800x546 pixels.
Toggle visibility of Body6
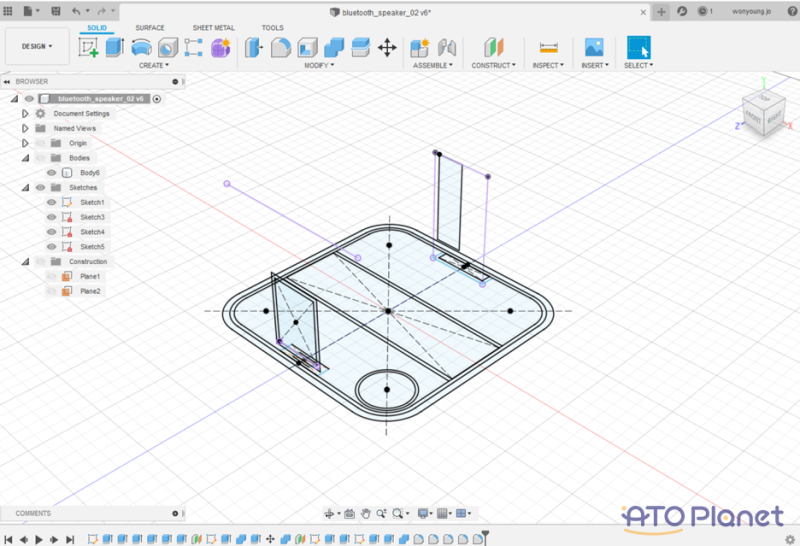[x=51, y=173]
